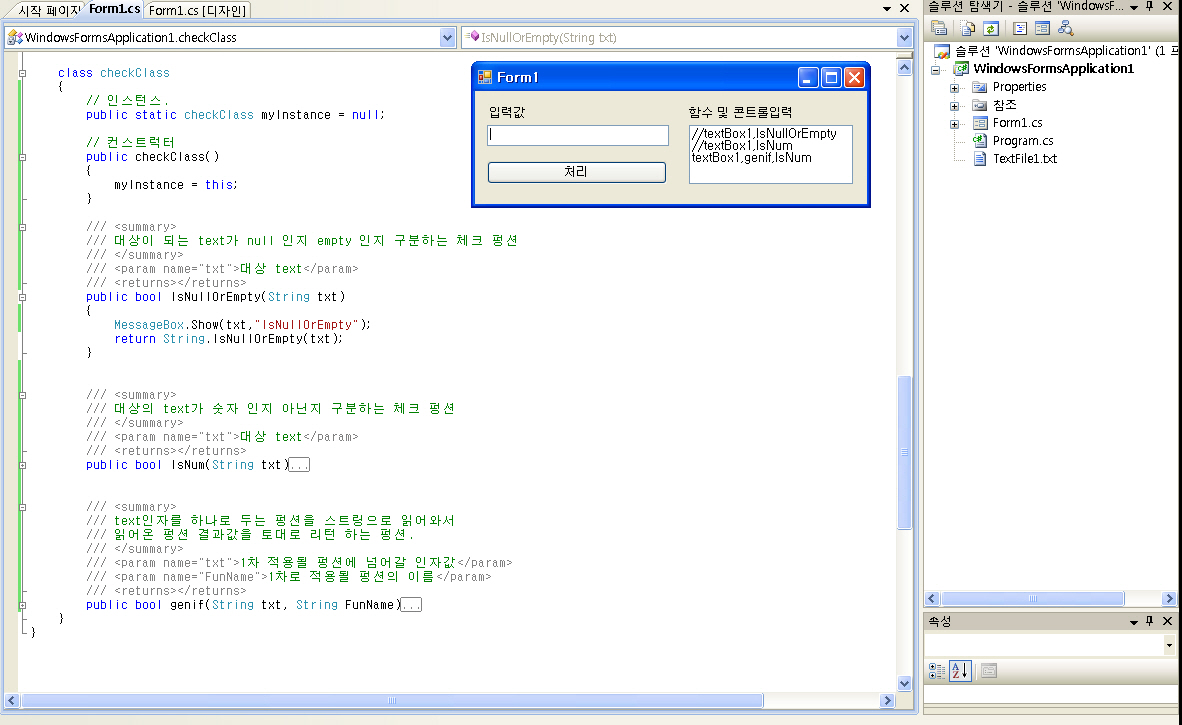
Task: Refresh the Solution Explorer
Action: (x=991, y=29)
